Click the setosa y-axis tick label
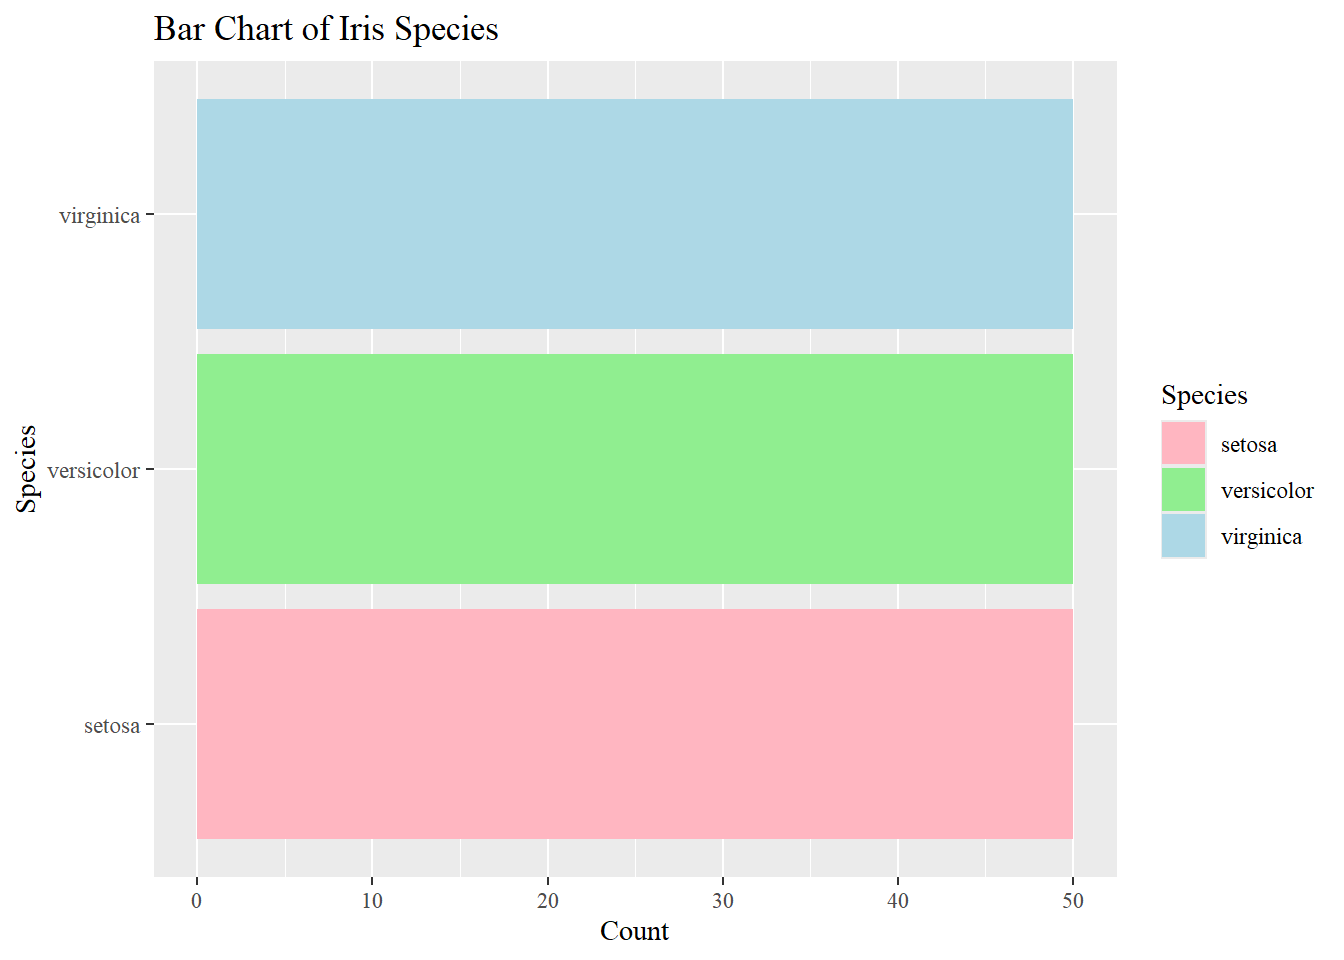Image resolution: width=1344 pixels, height=960 pixels. 111,726
